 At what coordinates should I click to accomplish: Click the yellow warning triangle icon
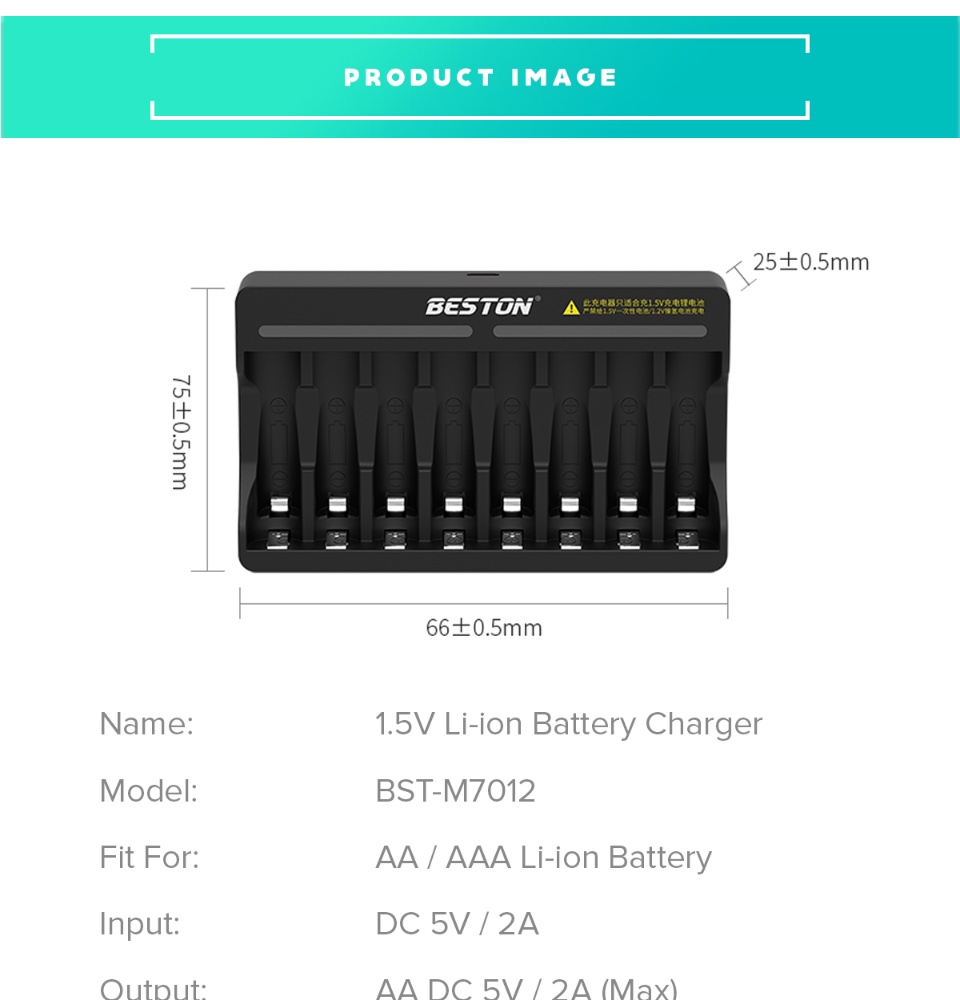coord(570,306)
